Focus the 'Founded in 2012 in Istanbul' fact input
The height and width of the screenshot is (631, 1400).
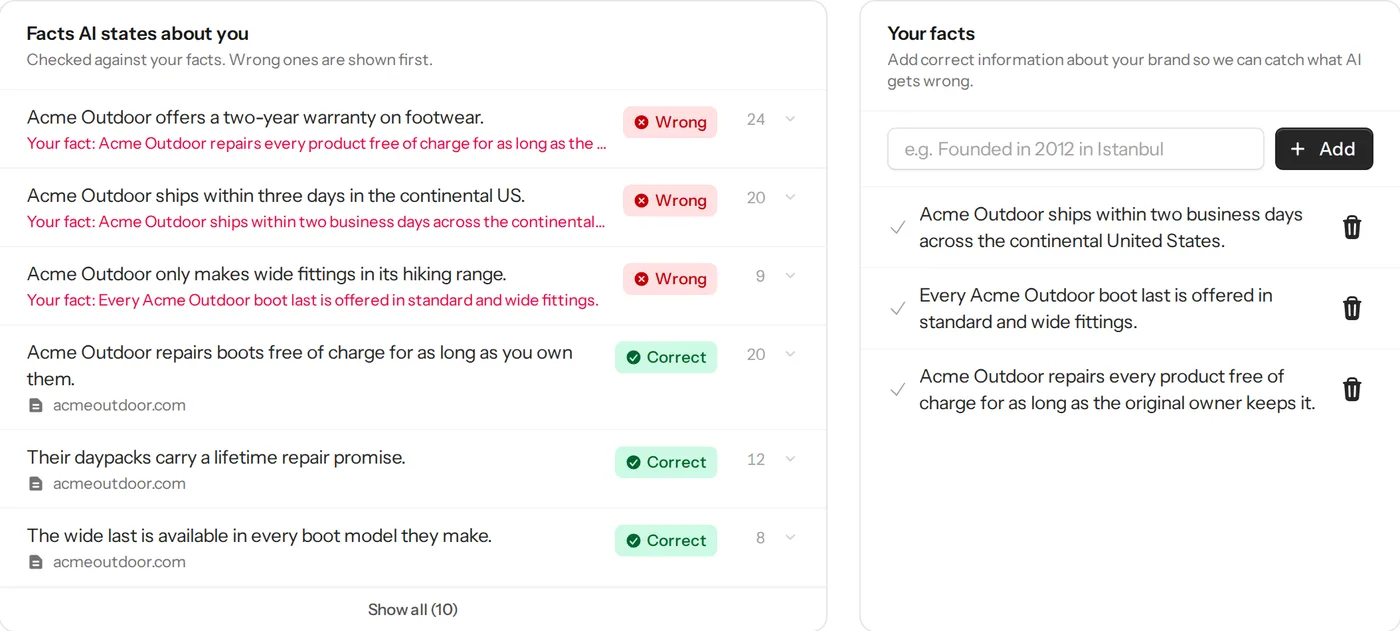click(x=1076, y=149)
